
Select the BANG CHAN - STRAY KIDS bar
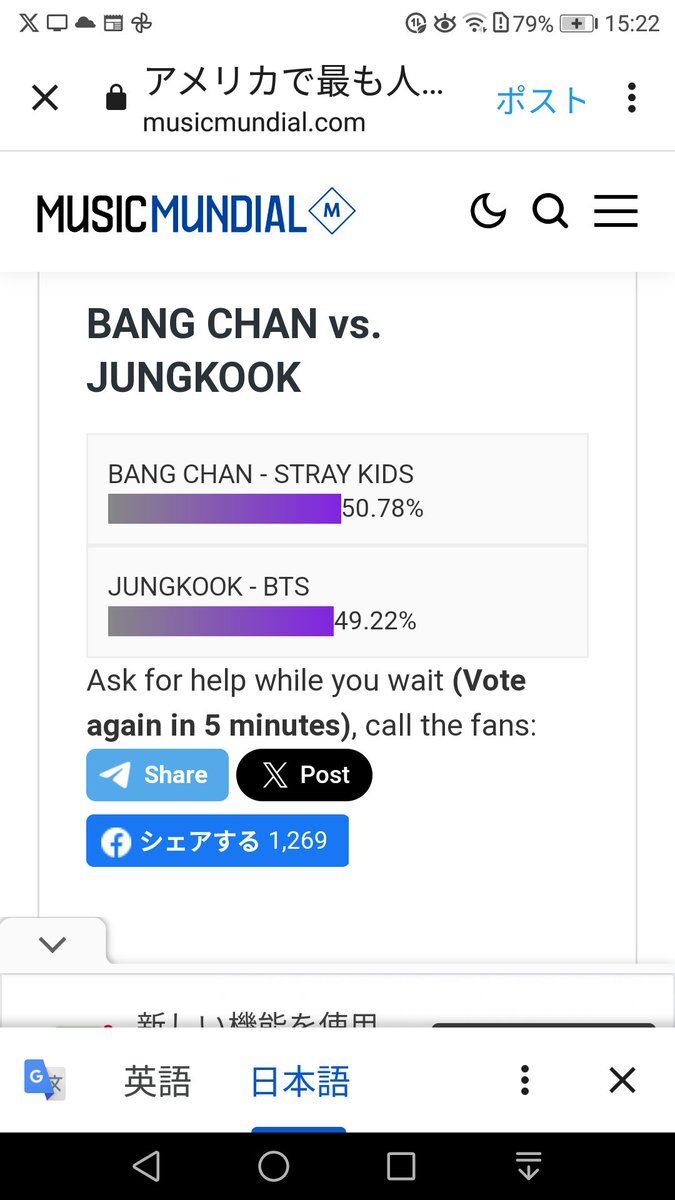pos(338,490)
